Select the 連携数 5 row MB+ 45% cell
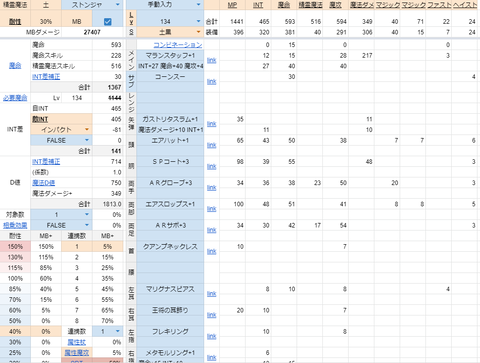Image resolution: width=480 pixels, height=363 pixels. click(x=108, y=289)
